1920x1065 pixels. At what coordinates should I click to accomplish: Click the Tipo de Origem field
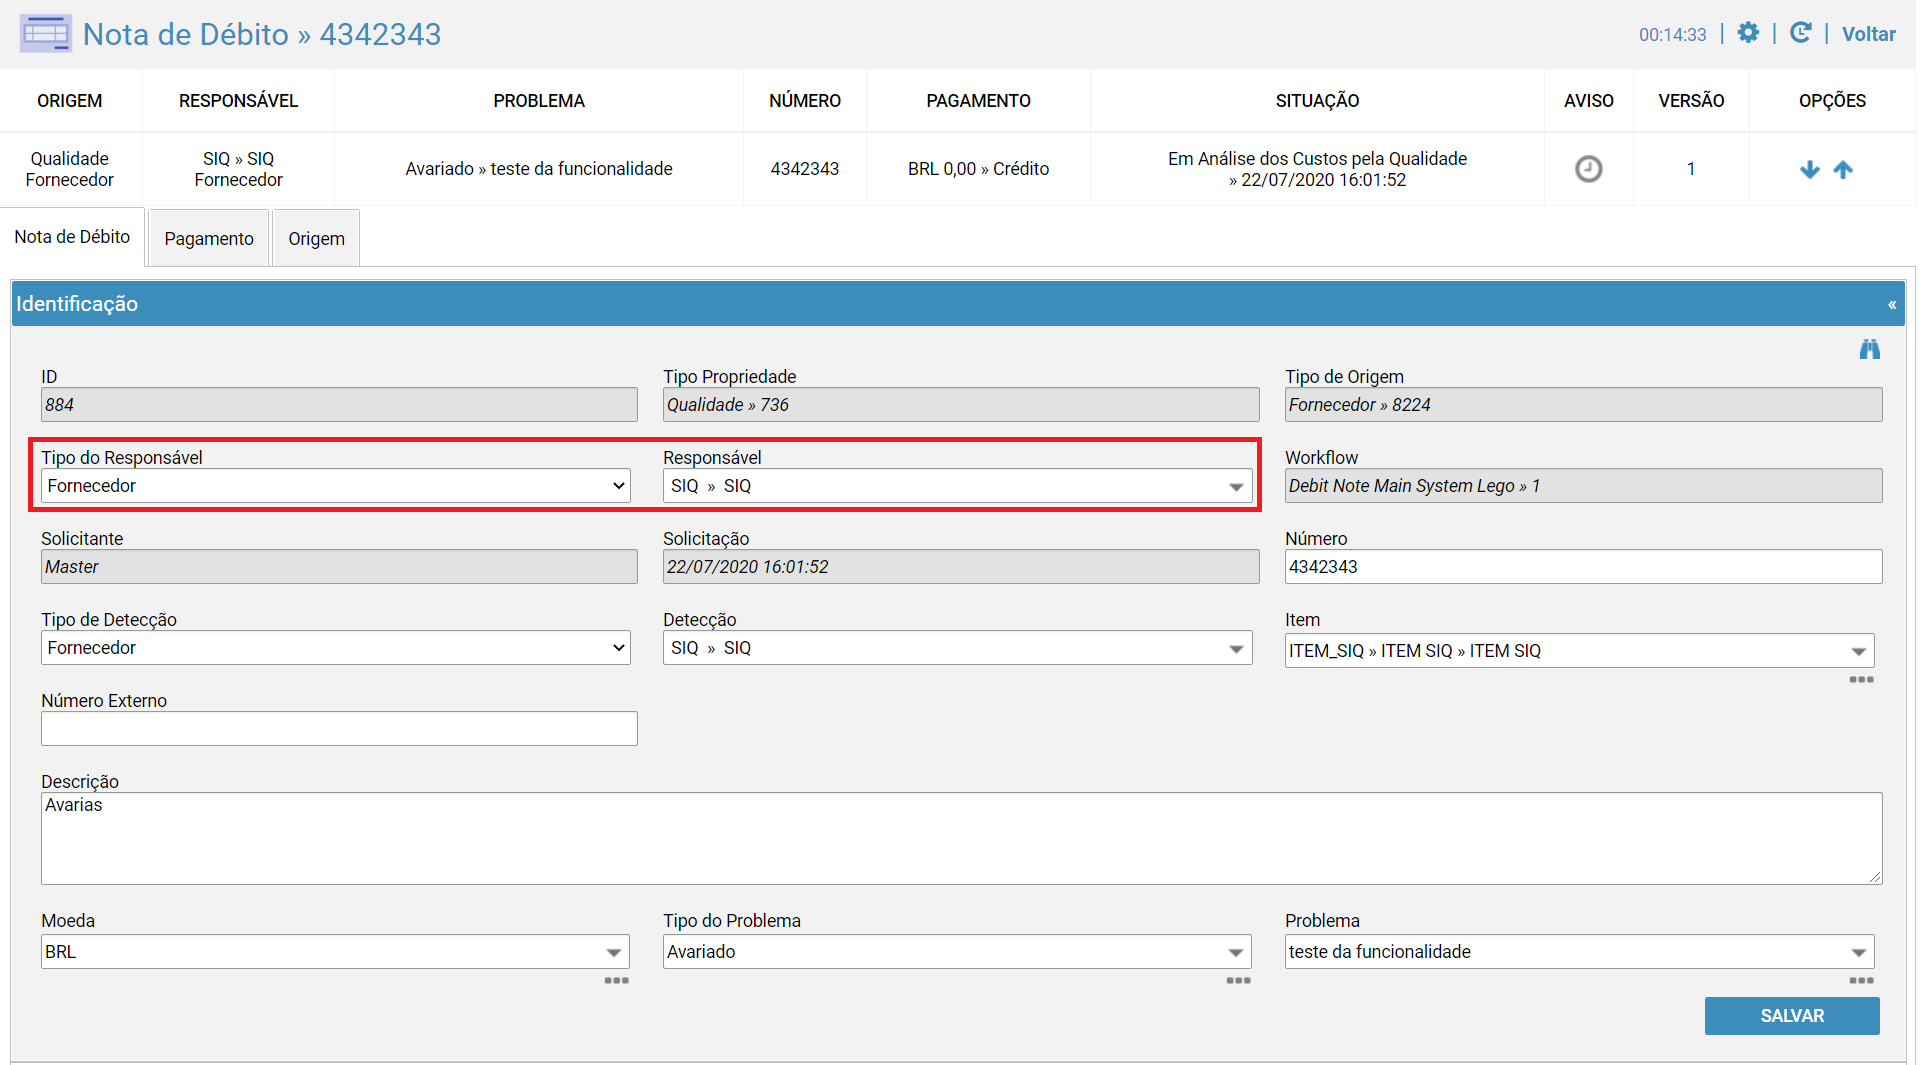pyautogui.click(x=1583, y=405)
